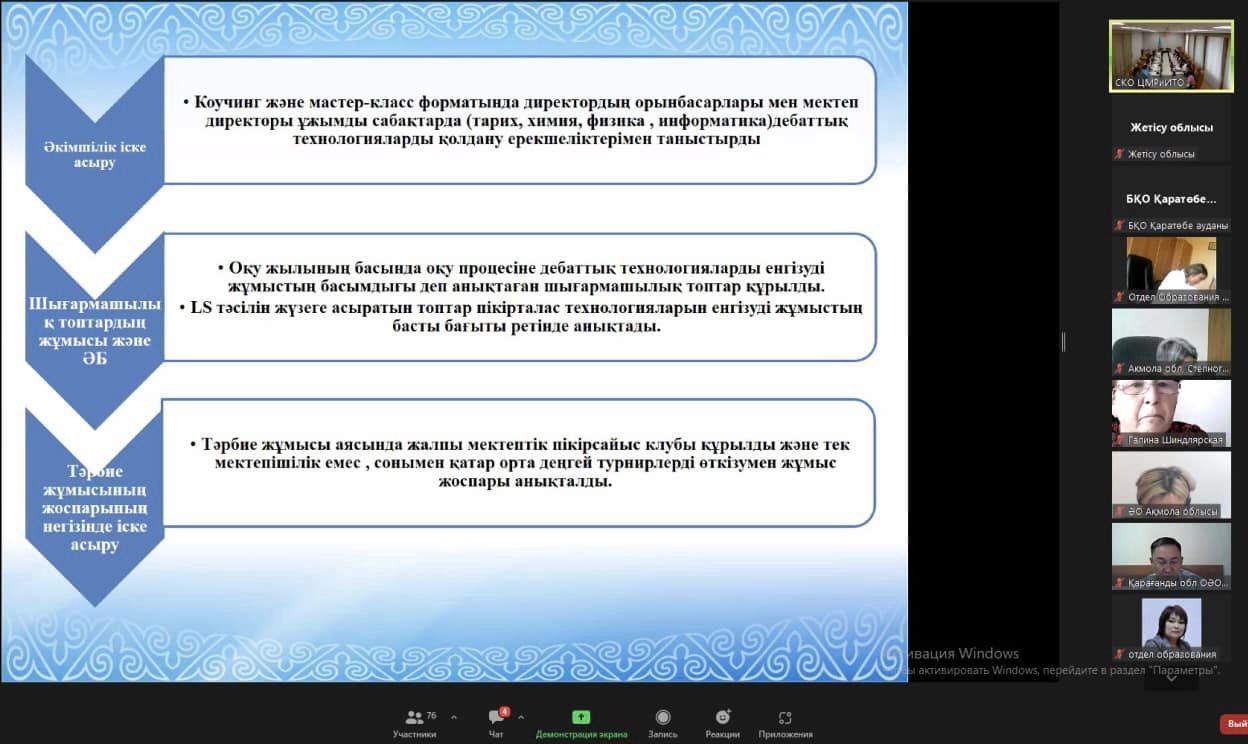Expand the caret next to Чат
The image size is (1248, 744).
click(521, 717)
